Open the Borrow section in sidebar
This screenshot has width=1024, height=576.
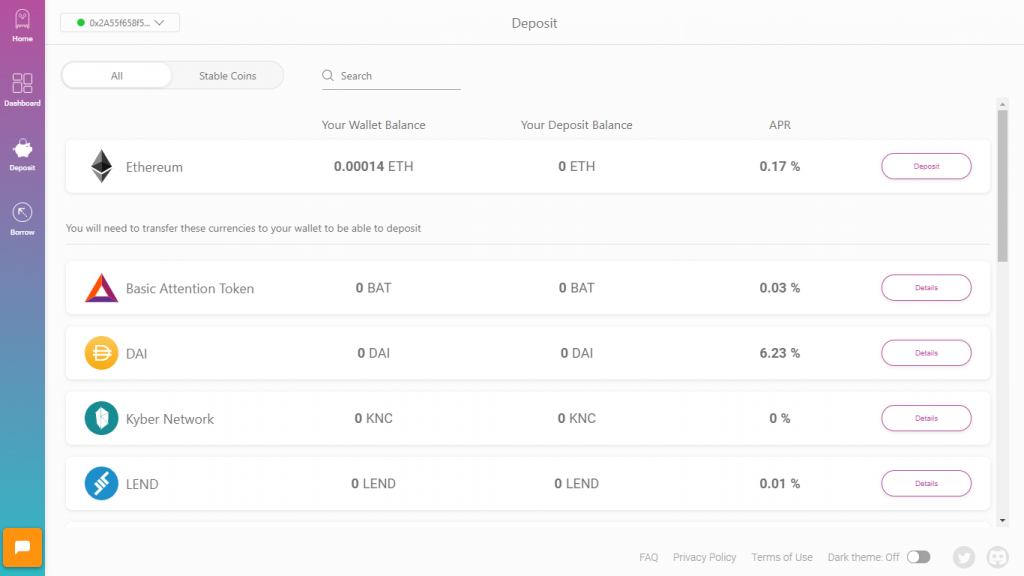point(22,214)
